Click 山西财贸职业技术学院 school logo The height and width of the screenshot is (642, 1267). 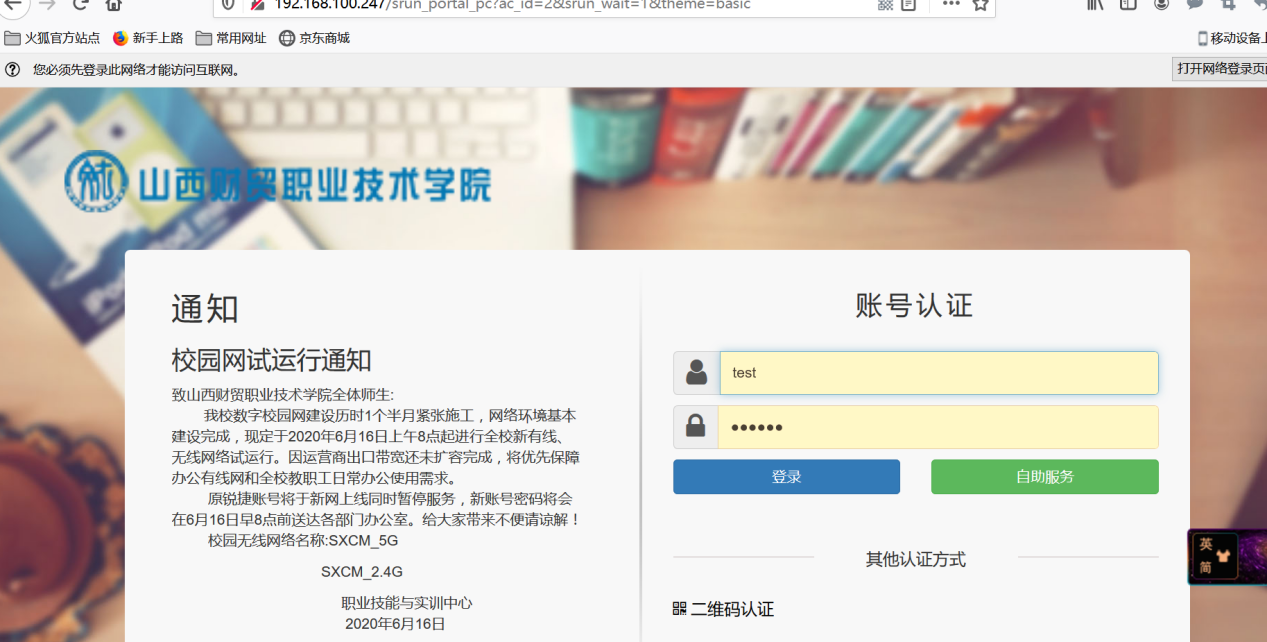point(278,182)
